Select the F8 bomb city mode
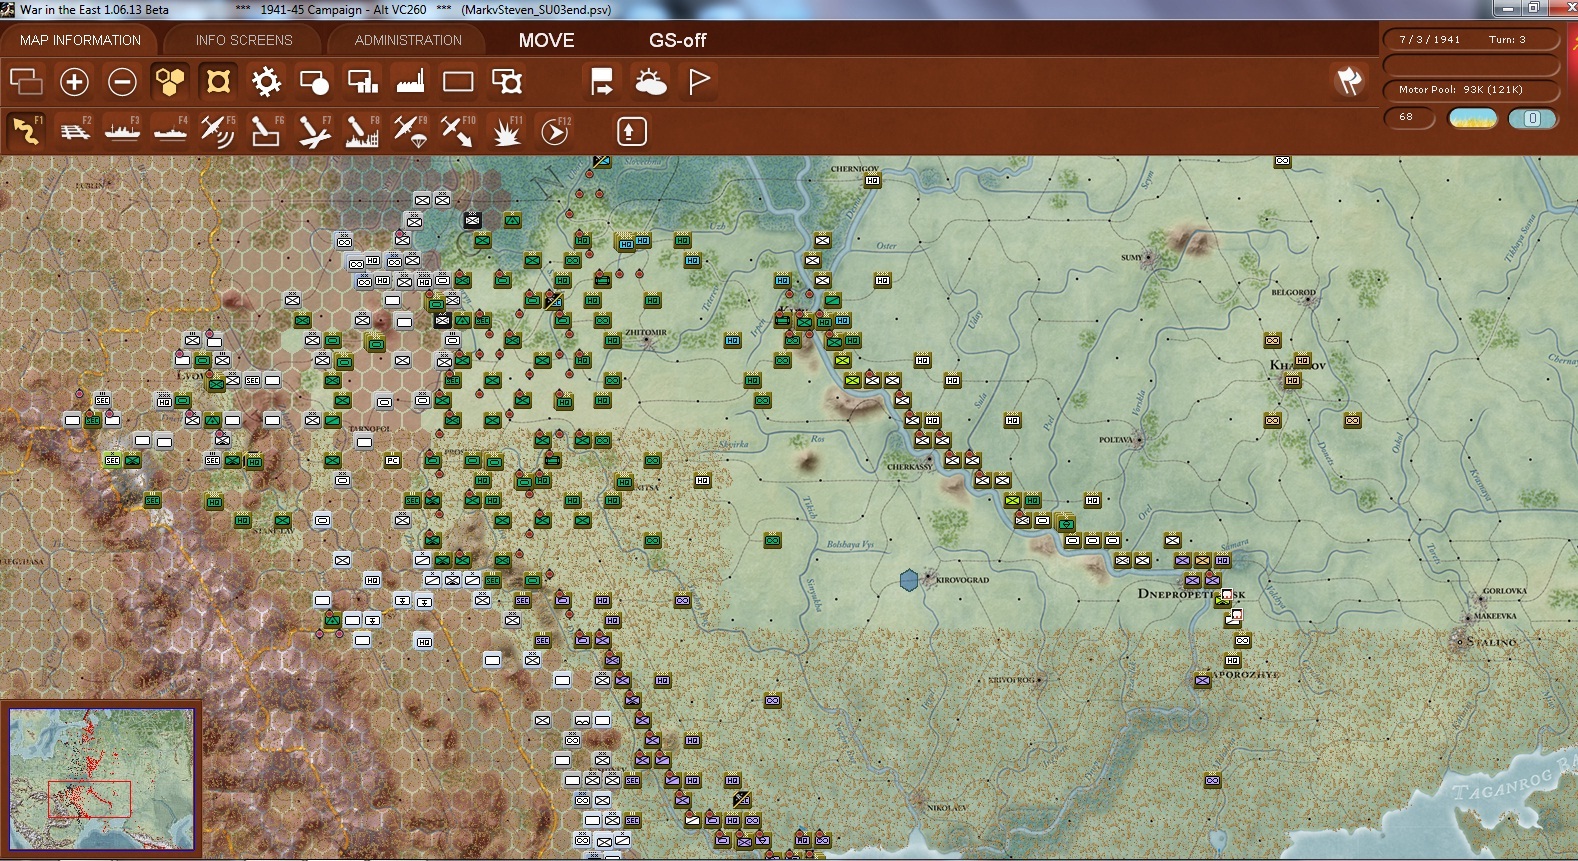Screen dimensions: 1578x861 point(362,131)
